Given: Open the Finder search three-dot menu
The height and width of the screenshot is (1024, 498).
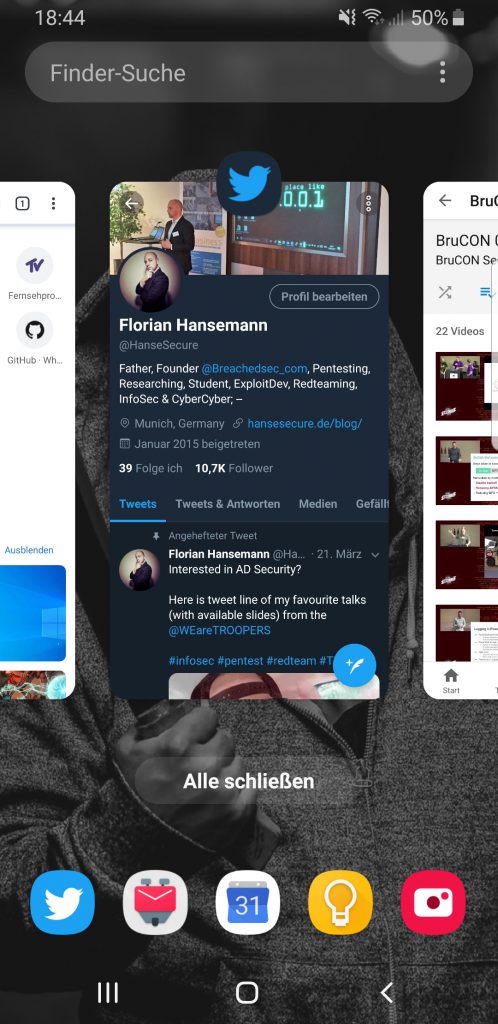Looking at the screenshot, I should point(443,72).
